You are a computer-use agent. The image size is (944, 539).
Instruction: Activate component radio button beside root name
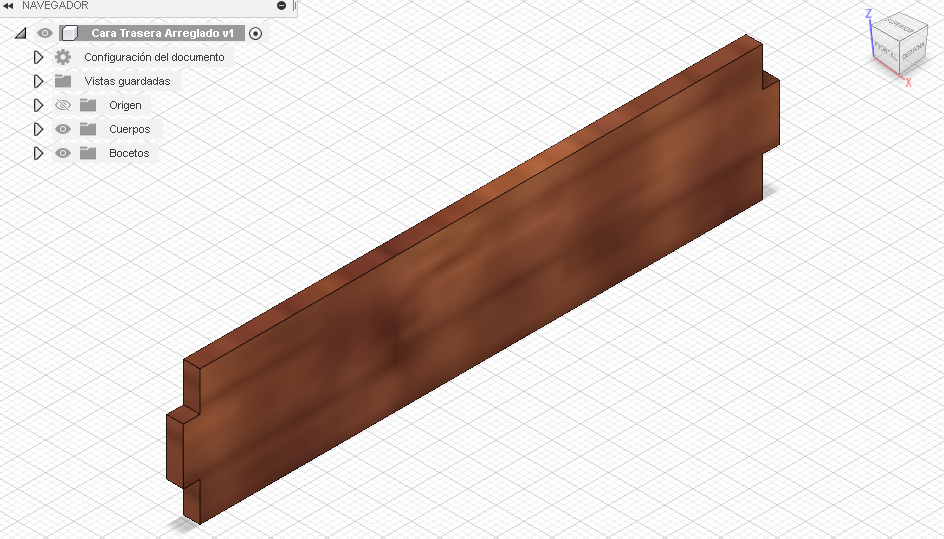[x=255, y=34]
